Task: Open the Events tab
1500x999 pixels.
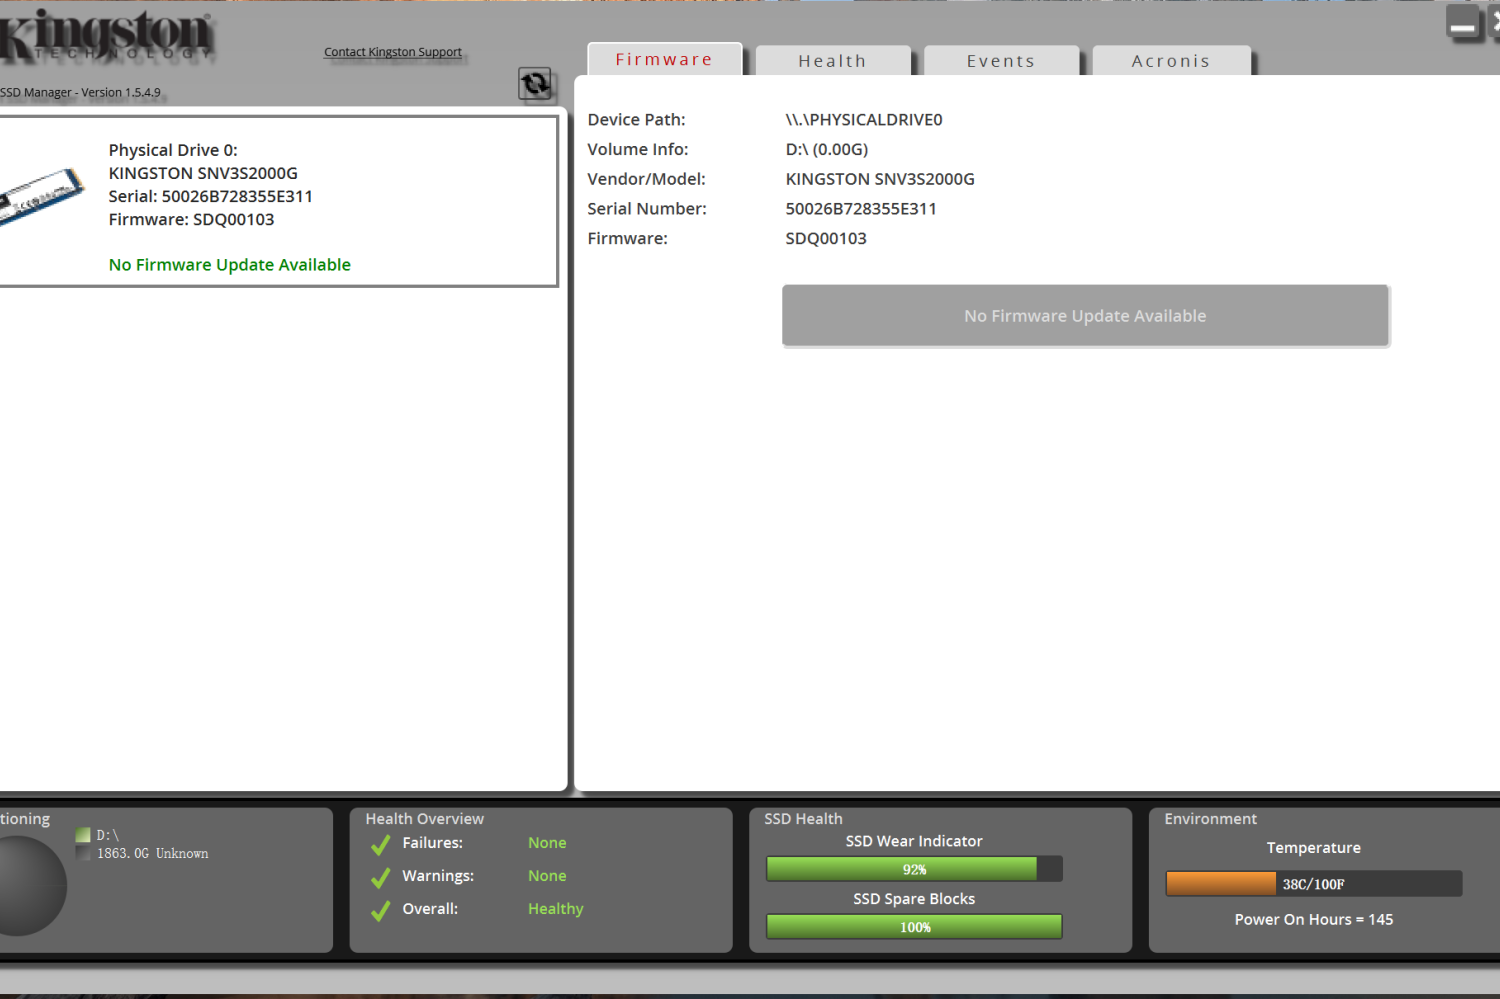Action: point(1001,61)
